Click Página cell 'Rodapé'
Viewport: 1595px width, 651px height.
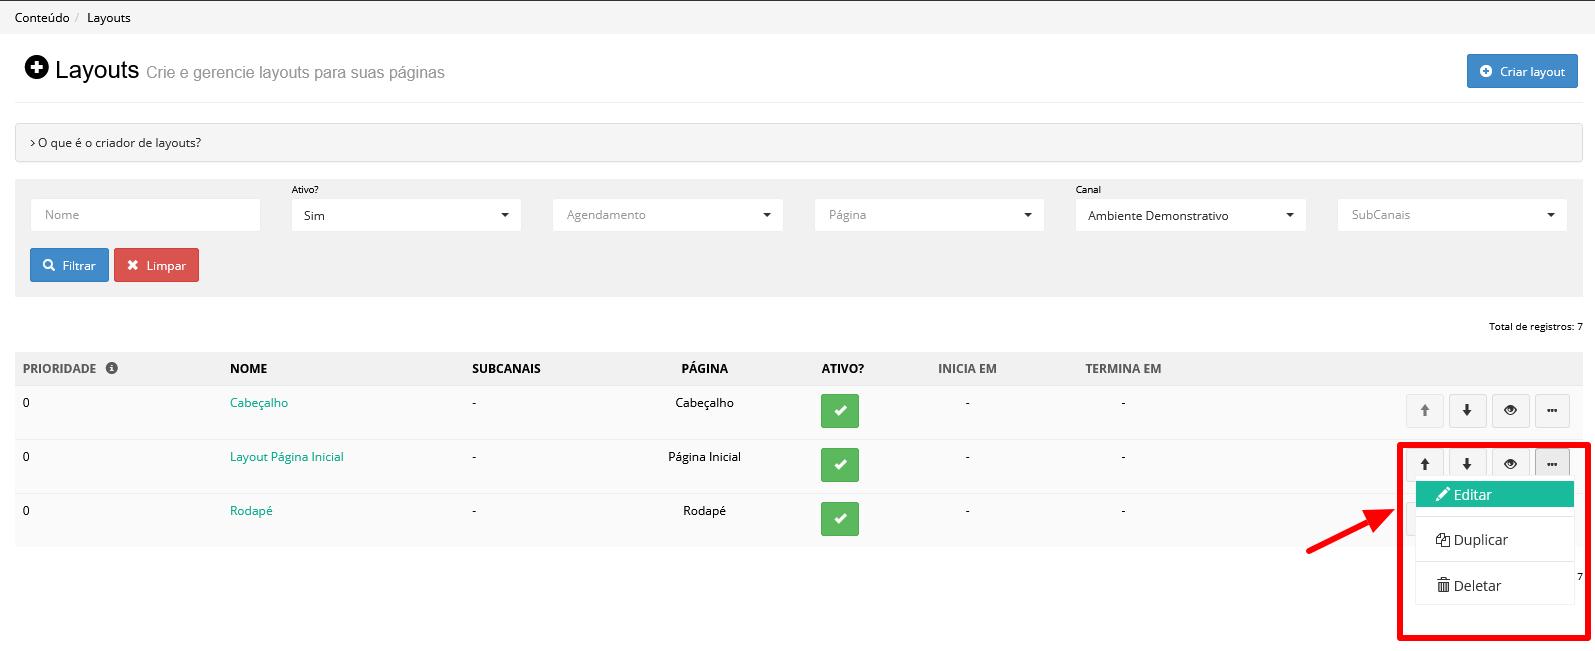click(705, 511)
